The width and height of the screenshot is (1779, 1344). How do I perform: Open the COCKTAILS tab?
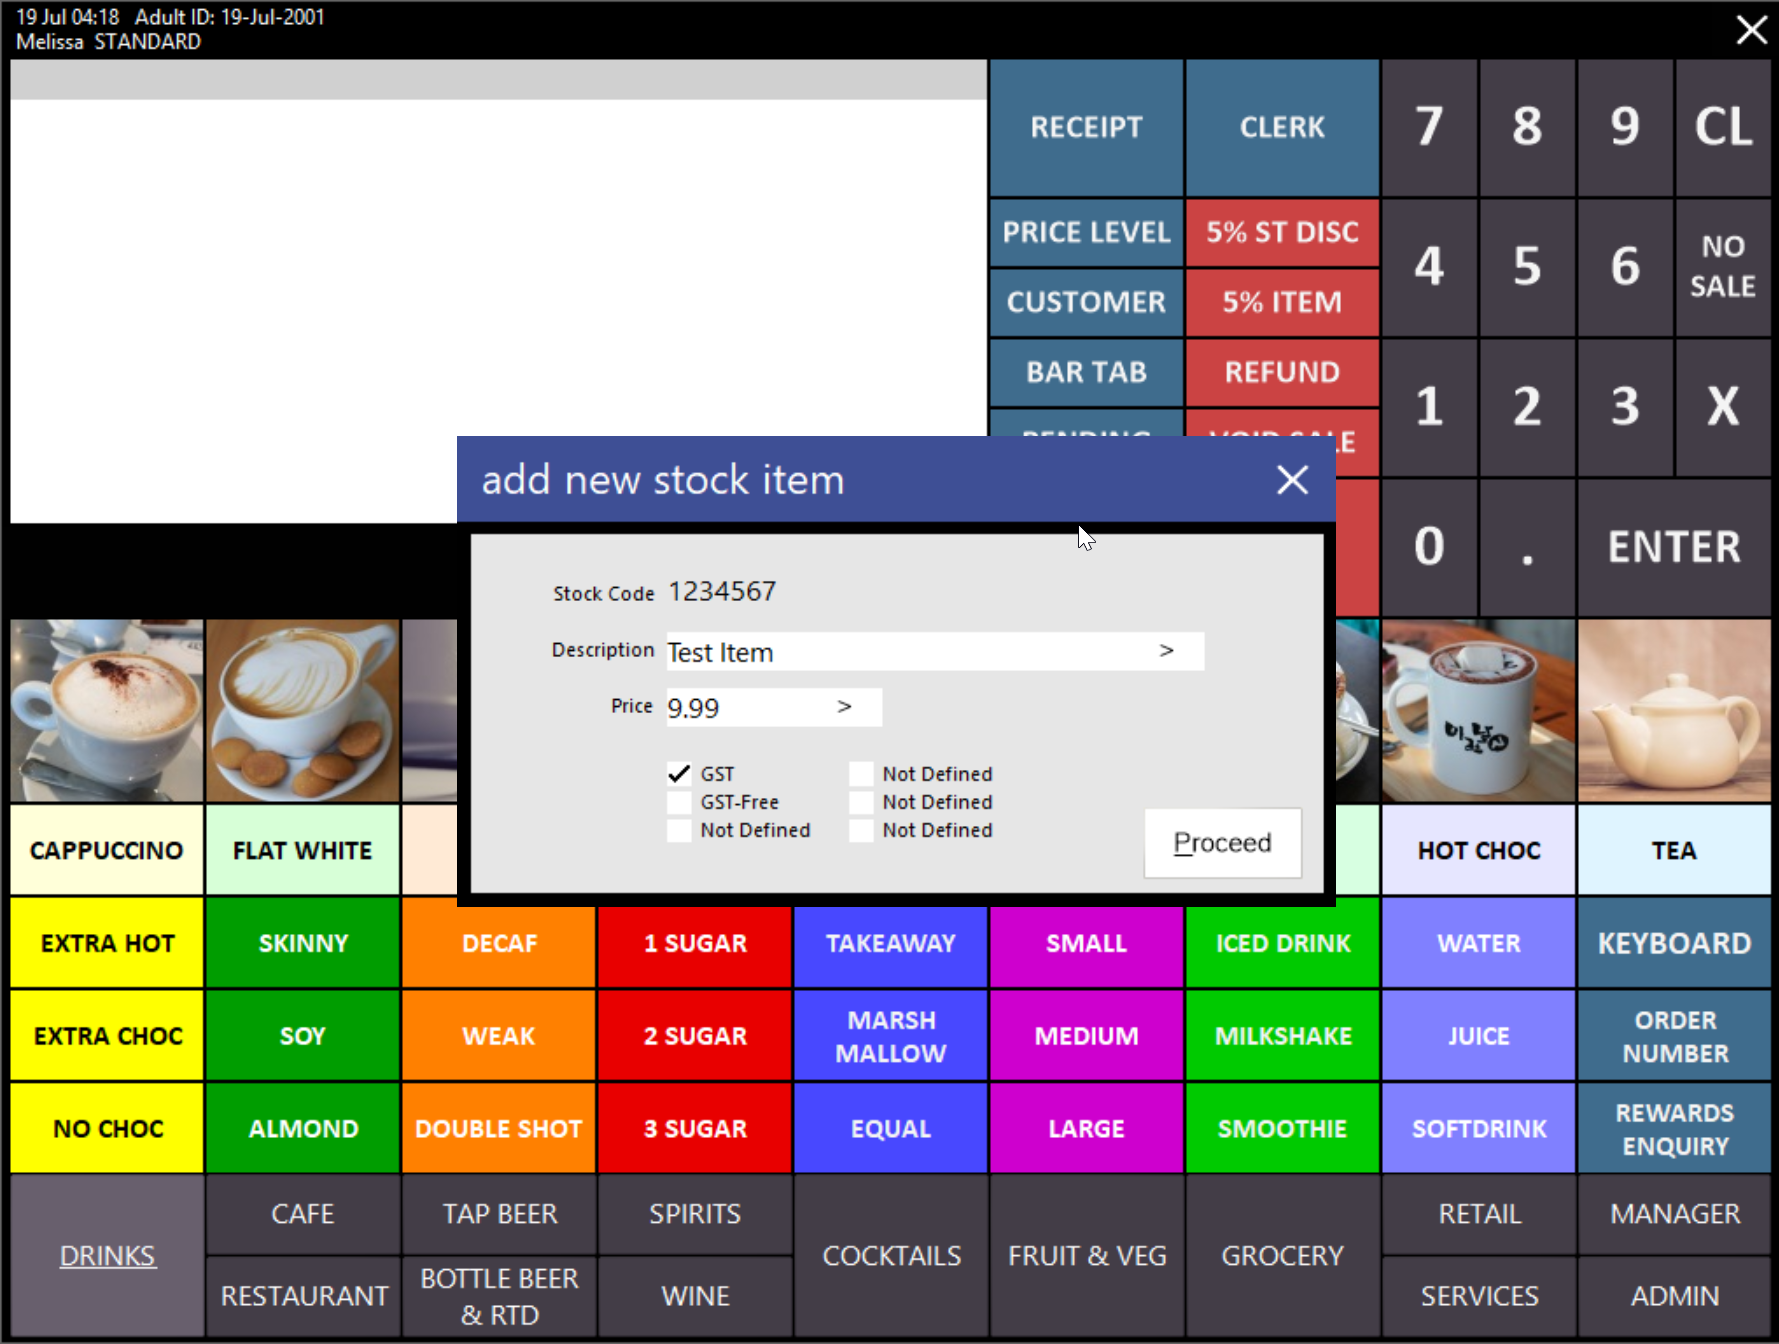891,1255
